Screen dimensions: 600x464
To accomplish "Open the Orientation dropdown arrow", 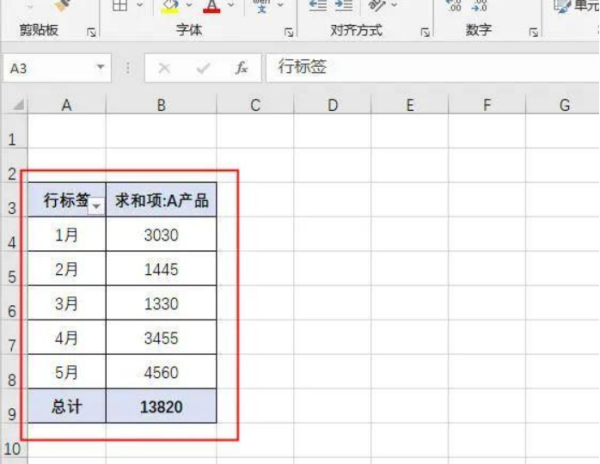I will (394, 5).
